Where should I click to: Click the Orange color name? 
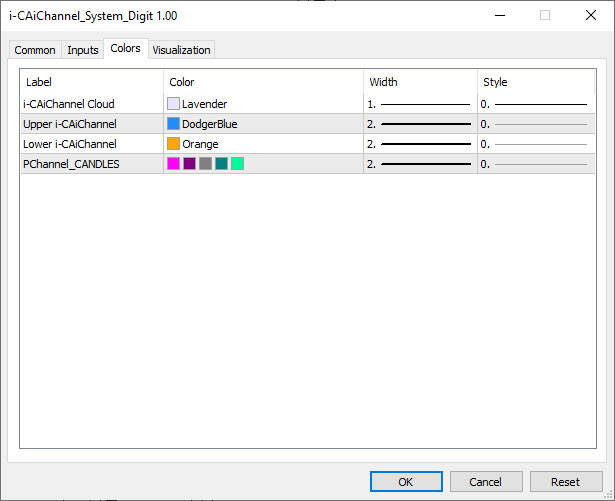point(200,144)
